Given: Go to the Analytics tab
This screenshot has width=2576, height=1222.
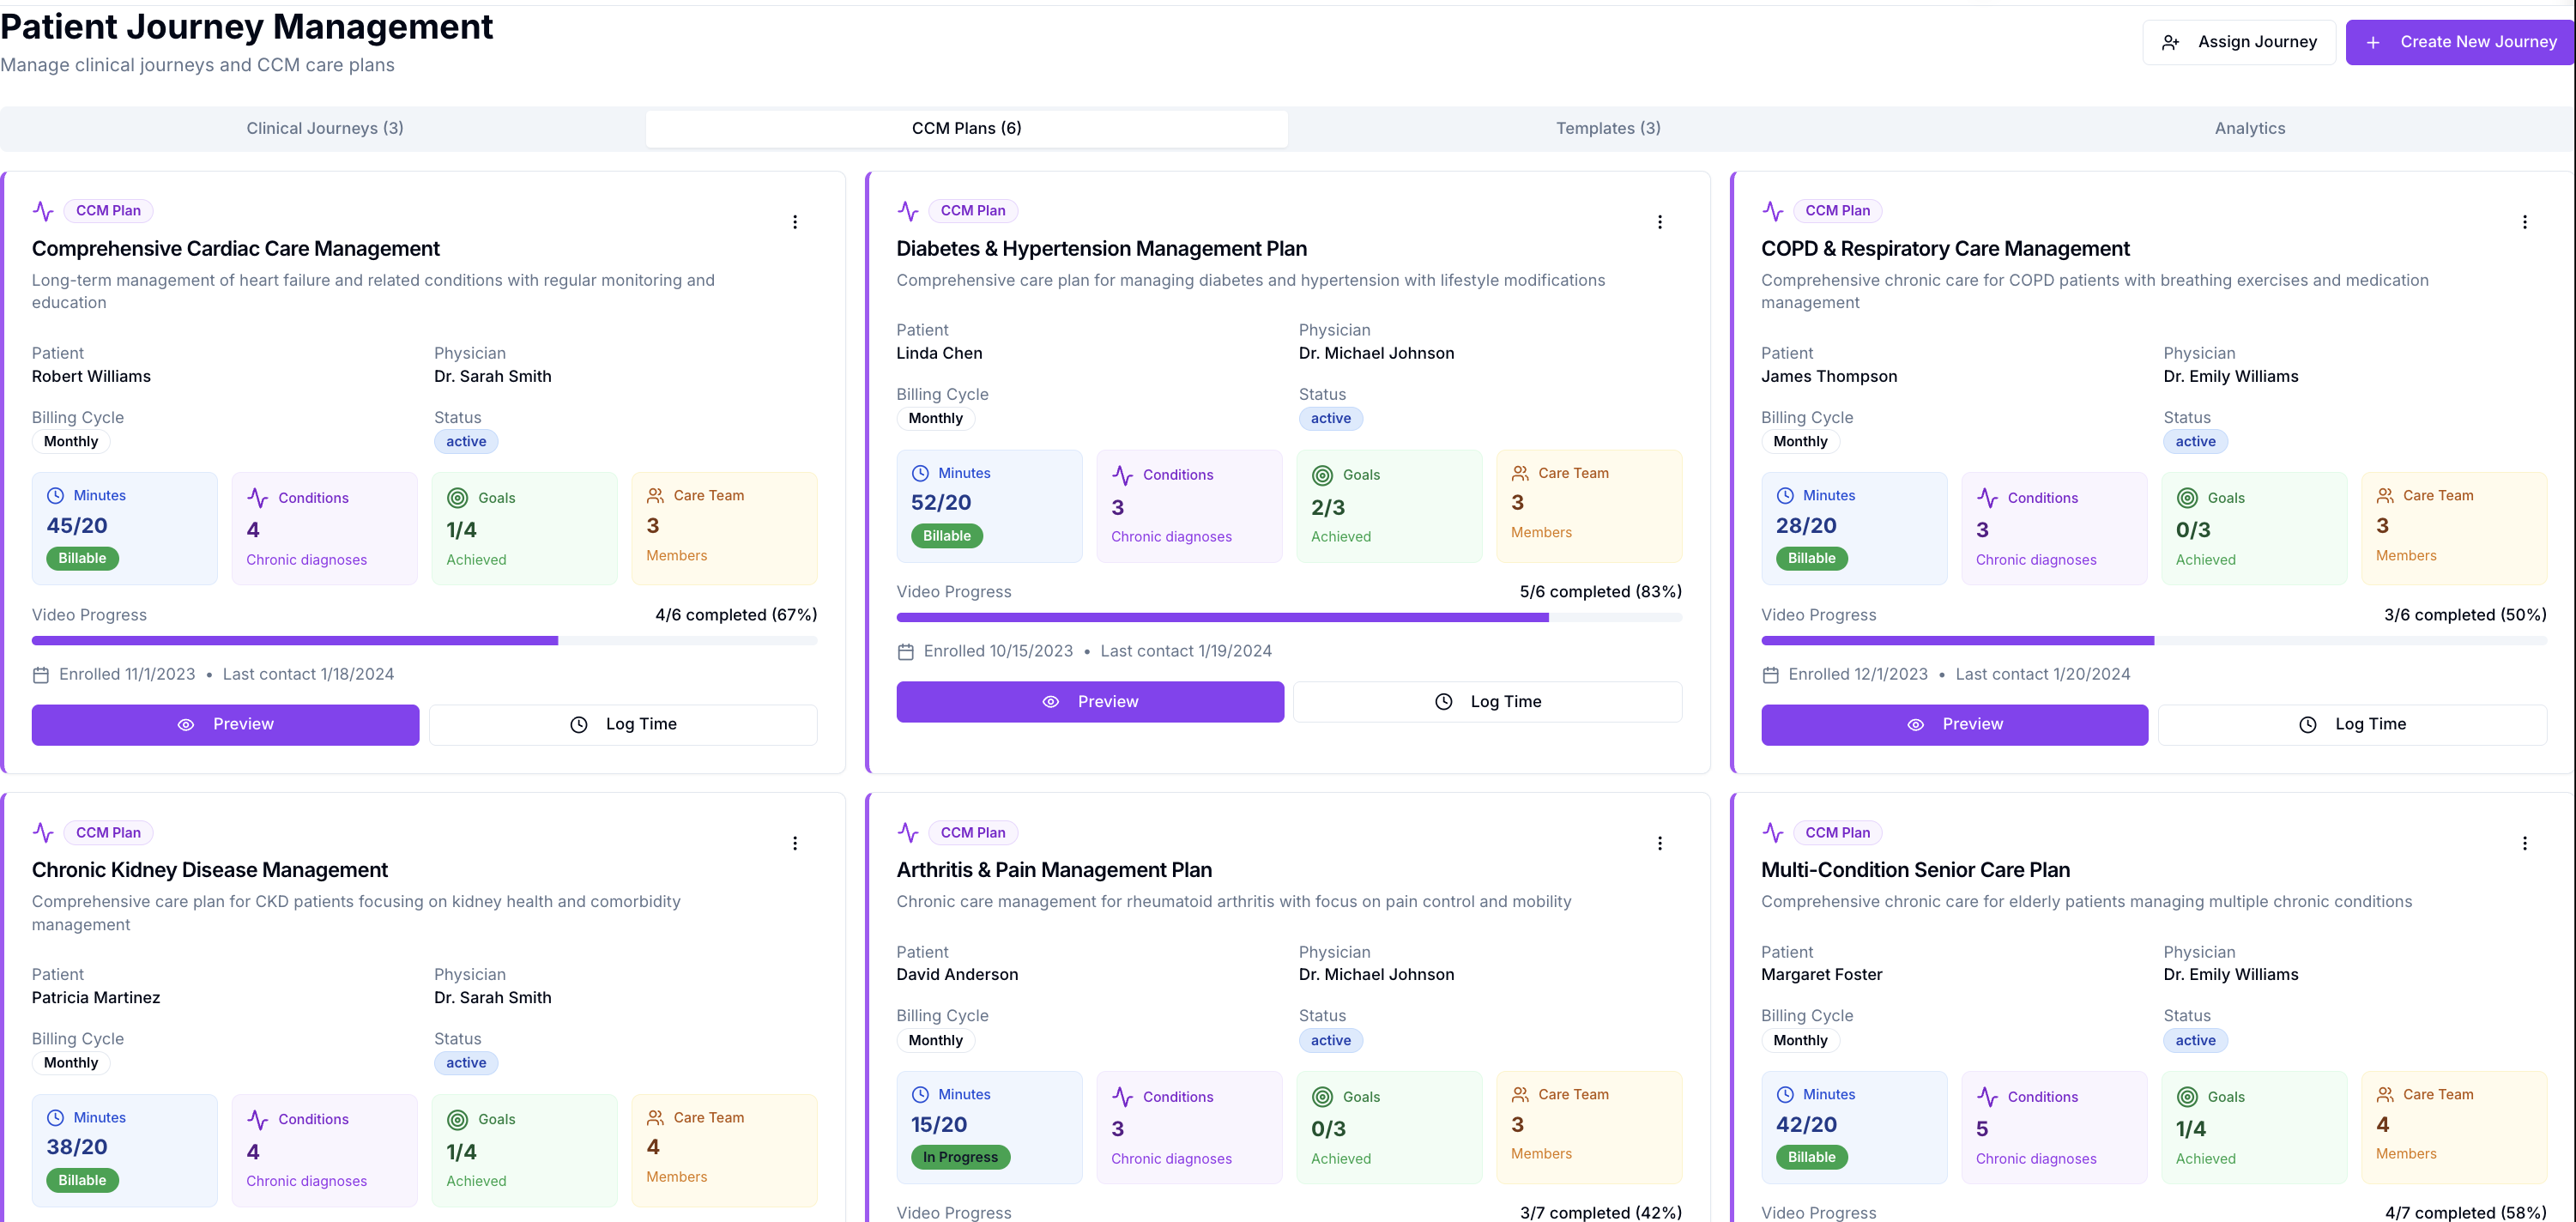Looking at the screenshot, I should pyautogui.click(x=2250, y=128).
